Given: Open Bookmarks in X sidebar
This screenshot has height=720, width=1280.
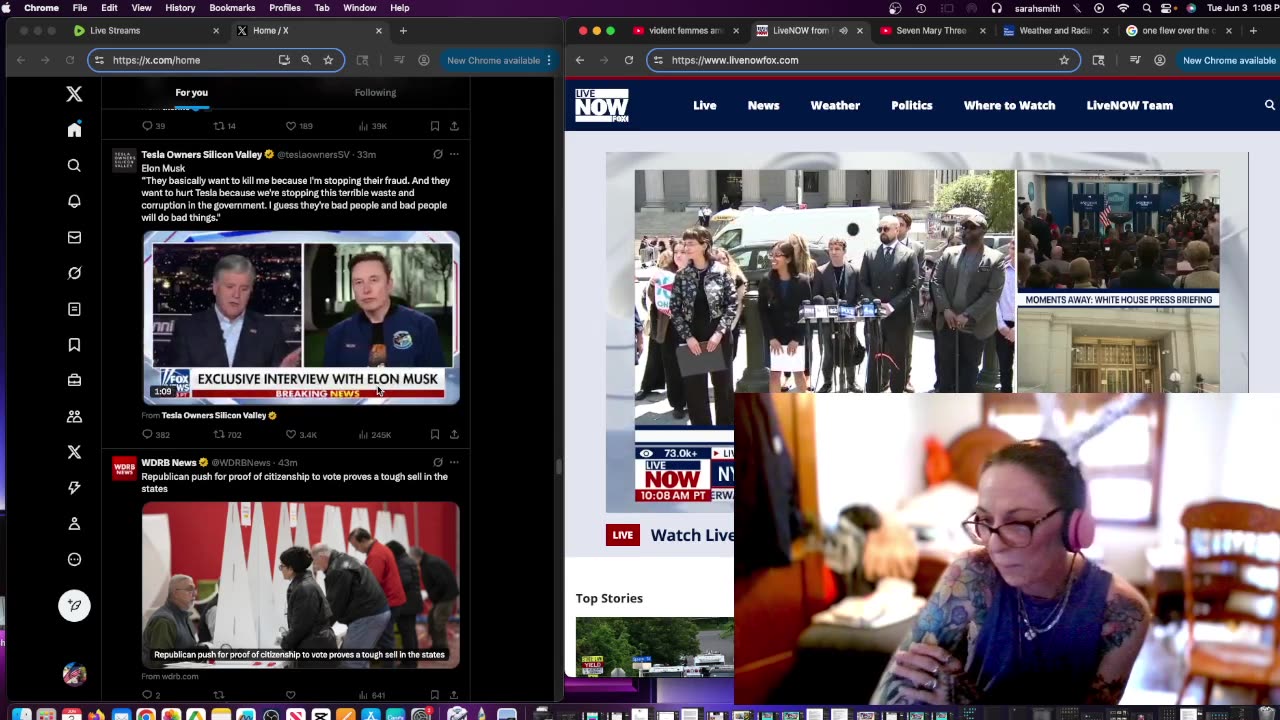Looking at the screenshot, I should coord(74,345).
